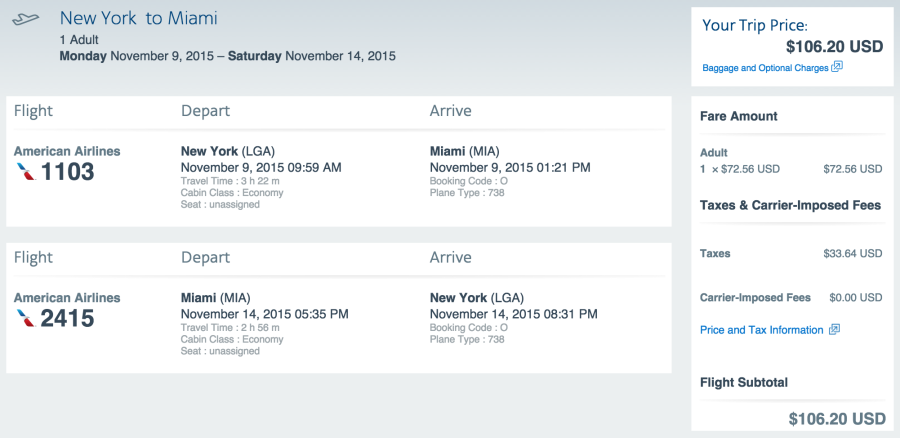Click the Seat : unassigned text for flight 1103
The height and width of the screenshot is (438, 900).
click(x=220, y=204)
